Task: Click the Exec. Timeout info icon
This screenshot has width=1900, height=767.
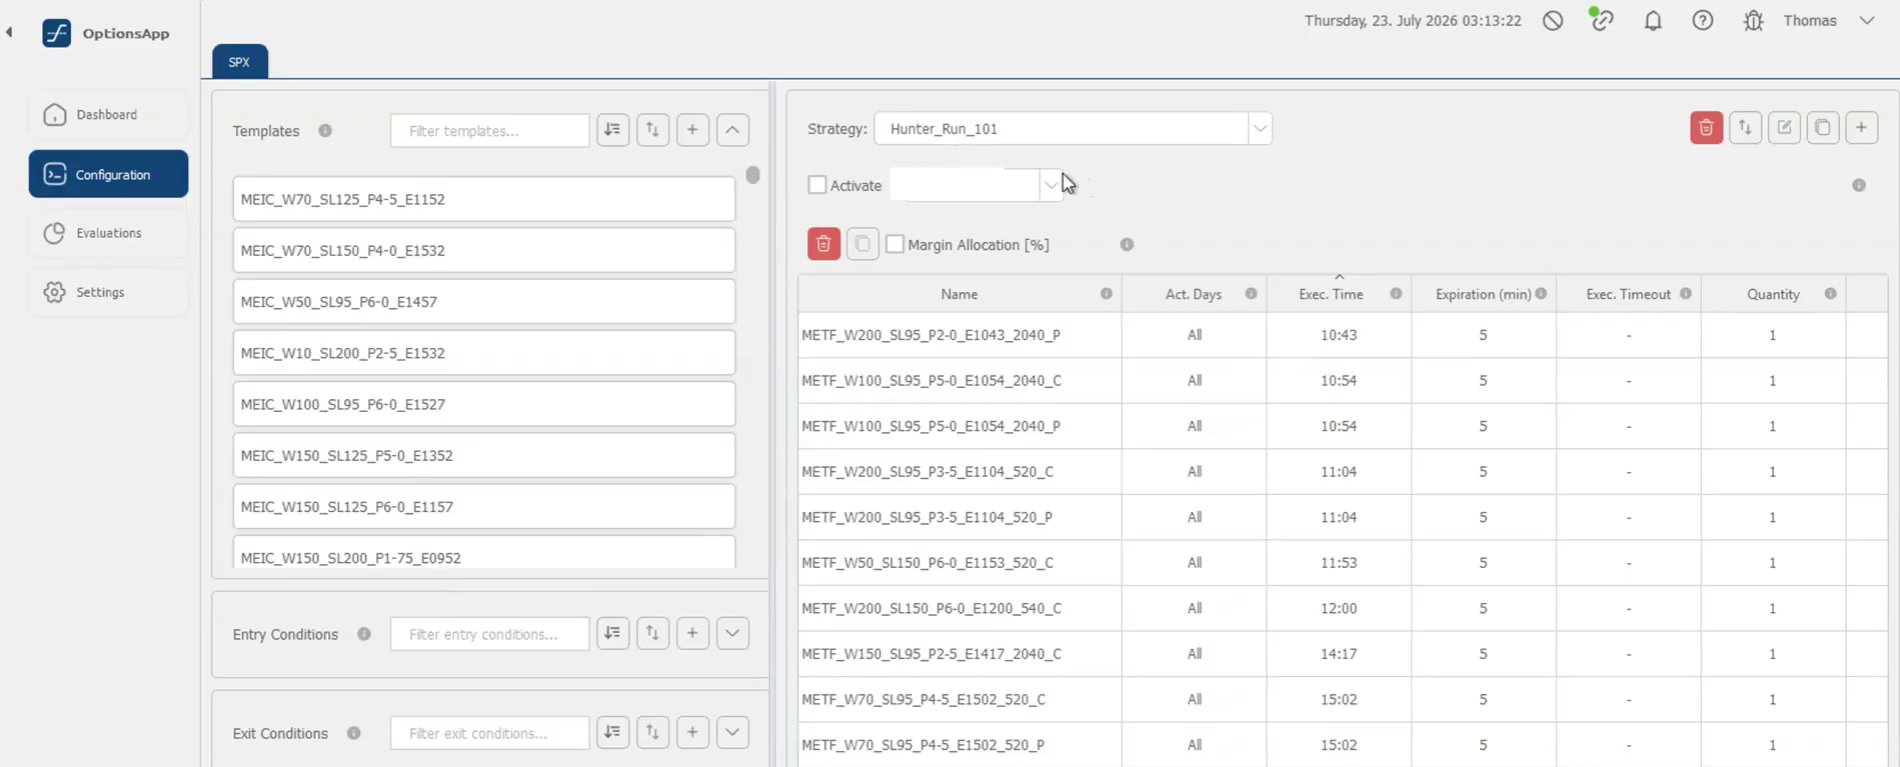Action: (x=1686, y=294)
